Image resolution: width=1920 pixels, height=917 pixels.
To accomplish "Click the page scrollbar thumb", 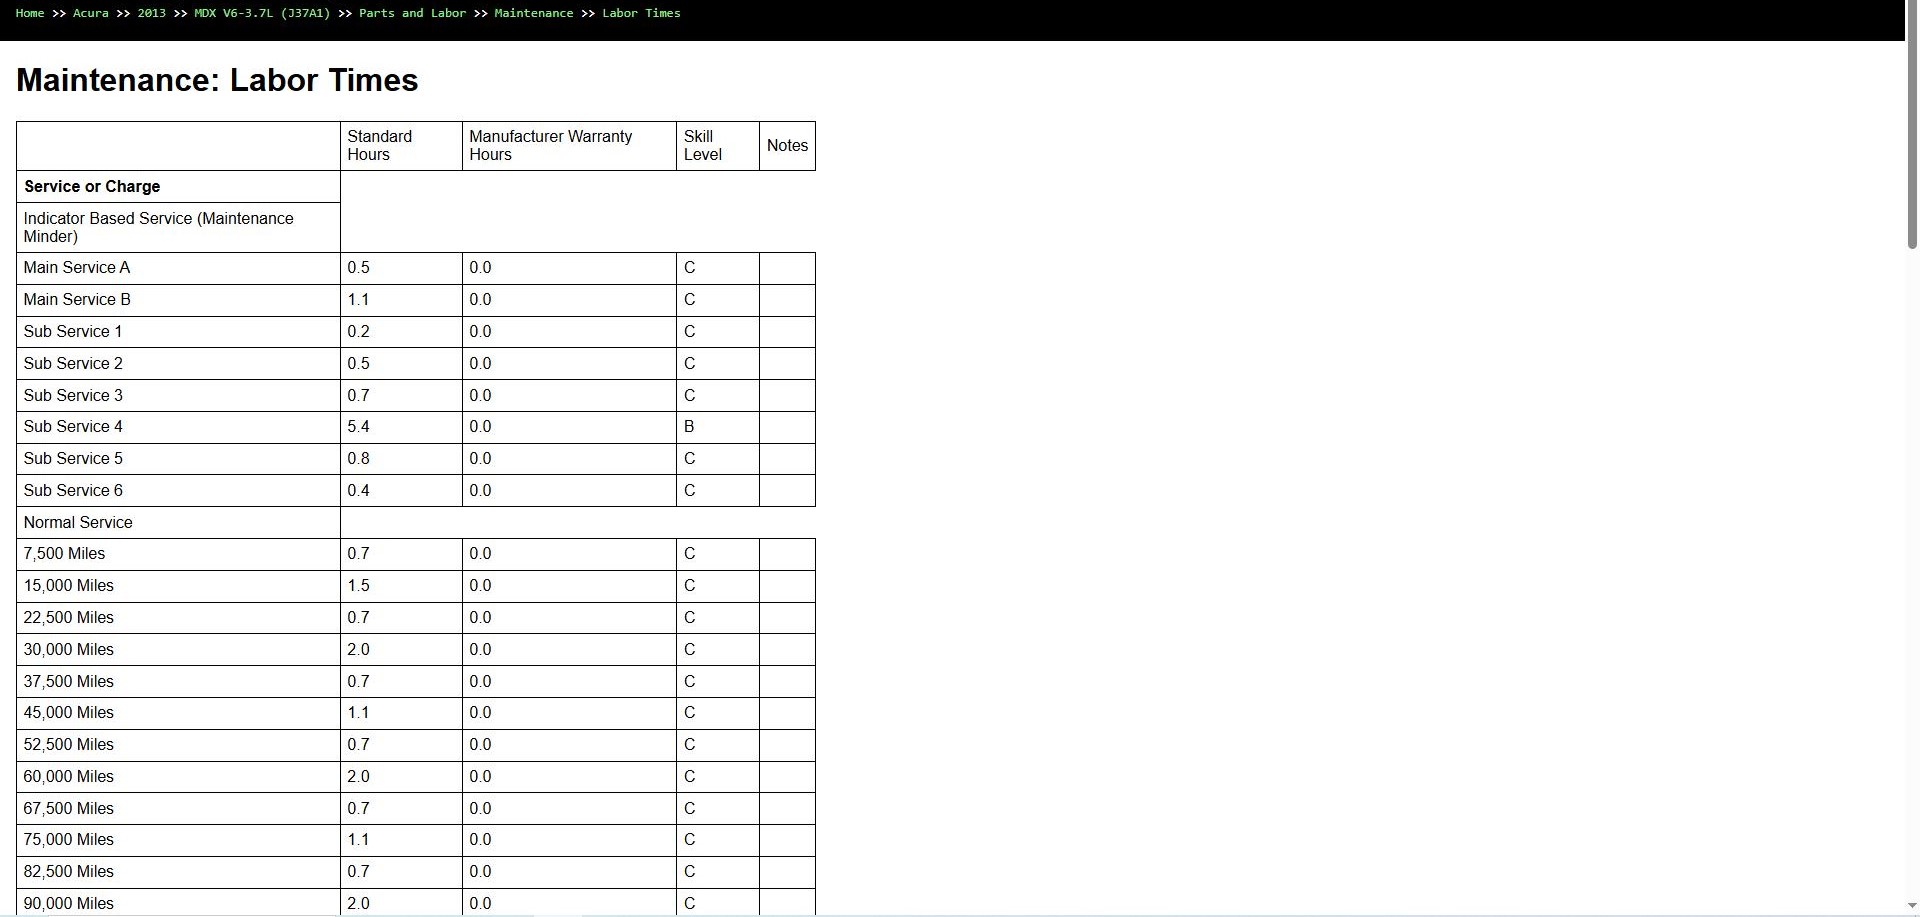I will [x=1912, y=125].
